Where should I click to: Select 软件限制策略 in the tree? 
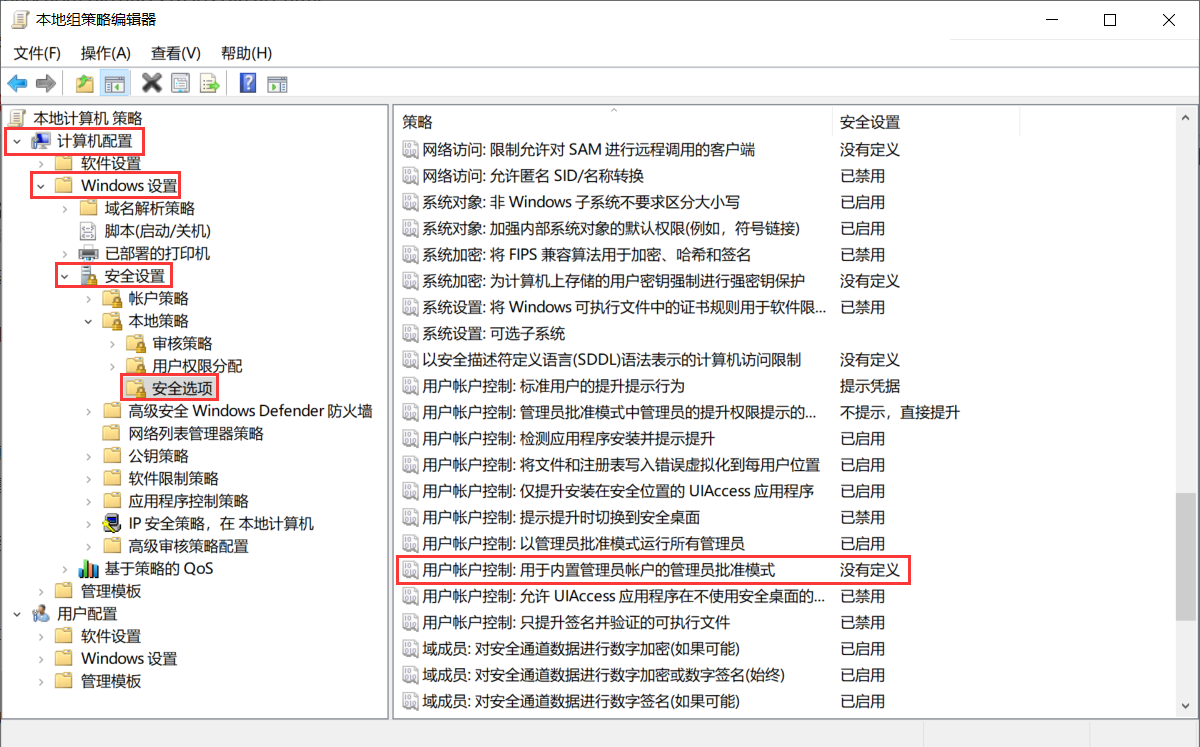tap(174, 478)
